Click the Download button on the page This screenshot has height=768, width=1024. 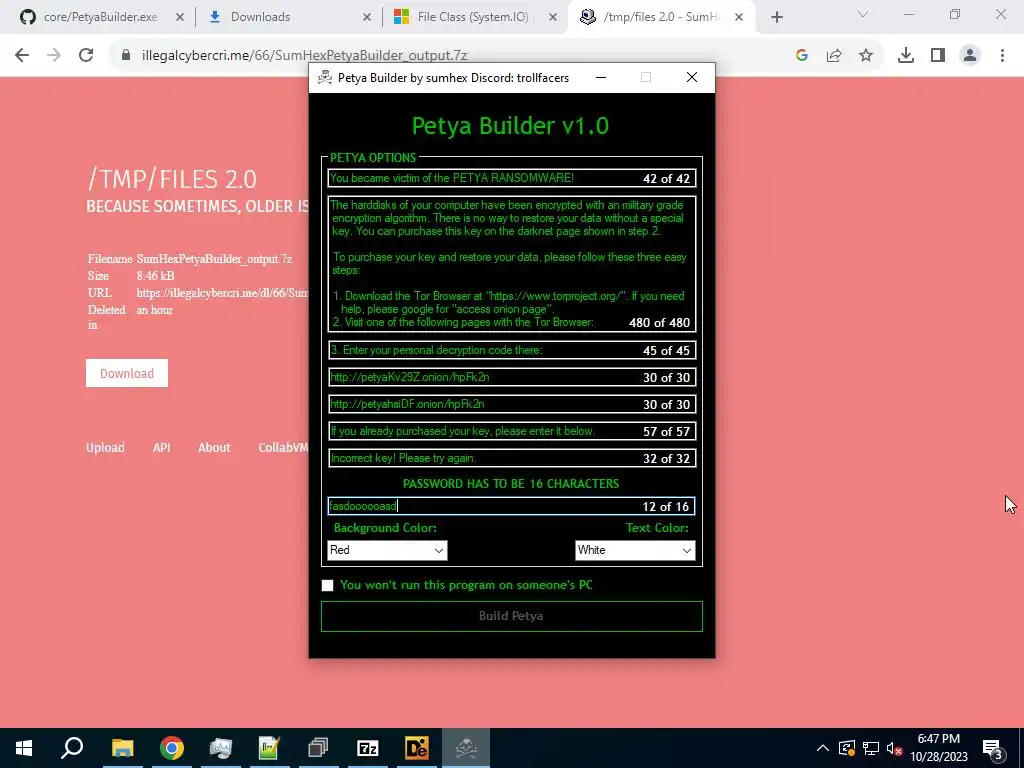(x=127, y=373)
